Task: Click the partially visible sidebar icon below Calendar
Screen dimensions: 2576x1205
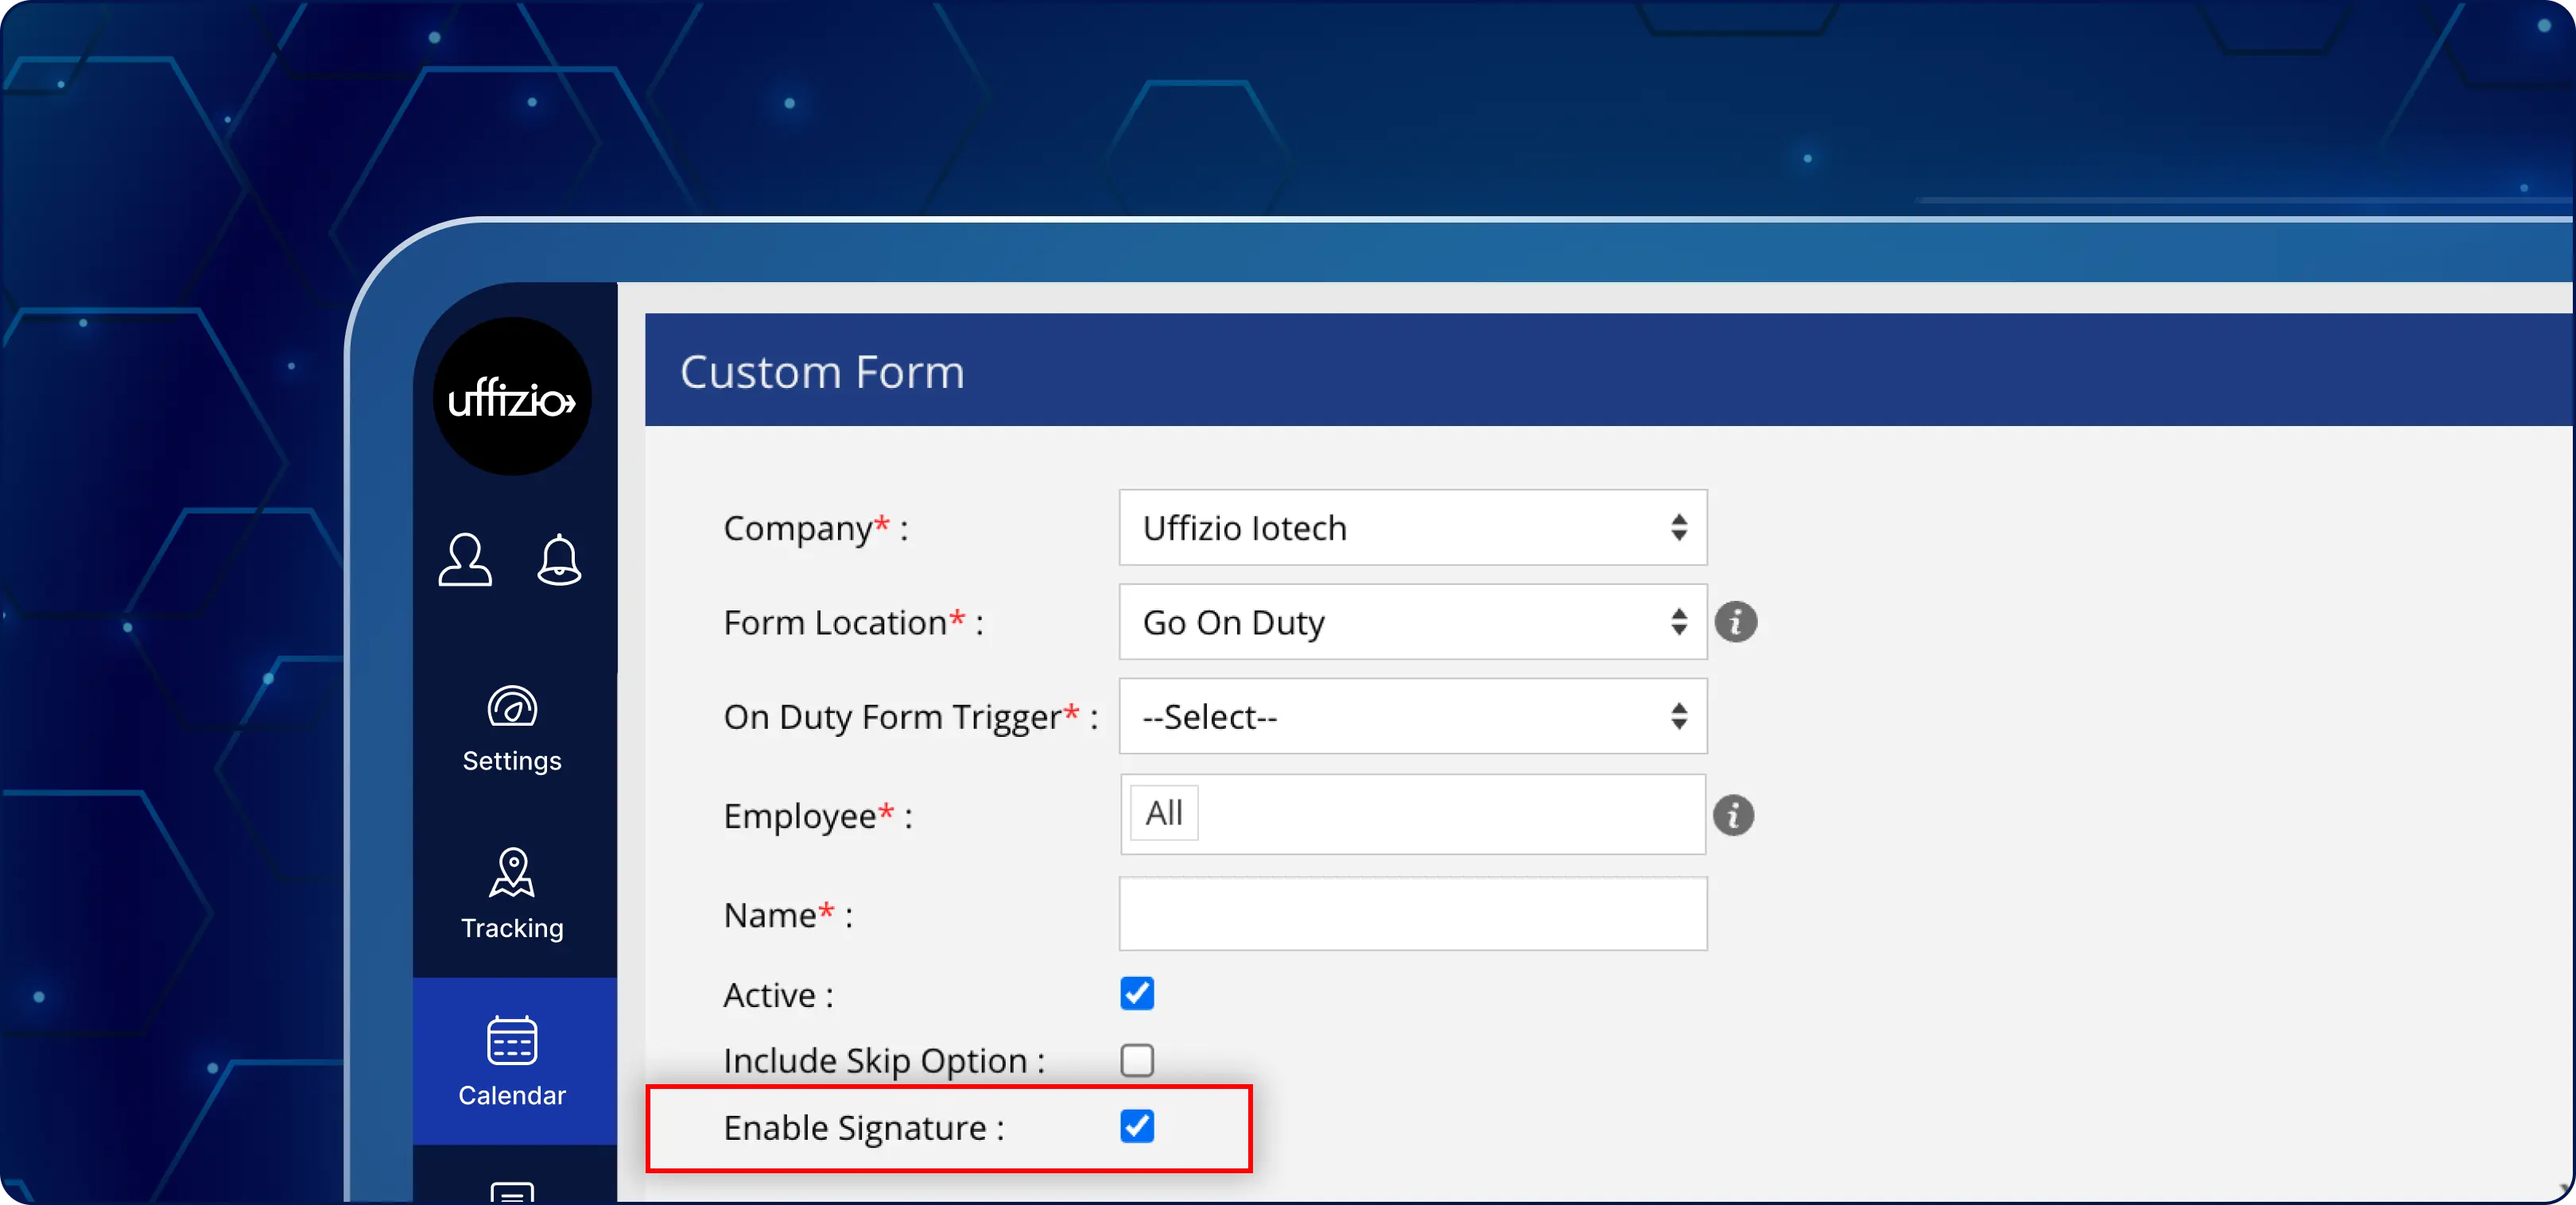Action: (x=512, y=1192)
